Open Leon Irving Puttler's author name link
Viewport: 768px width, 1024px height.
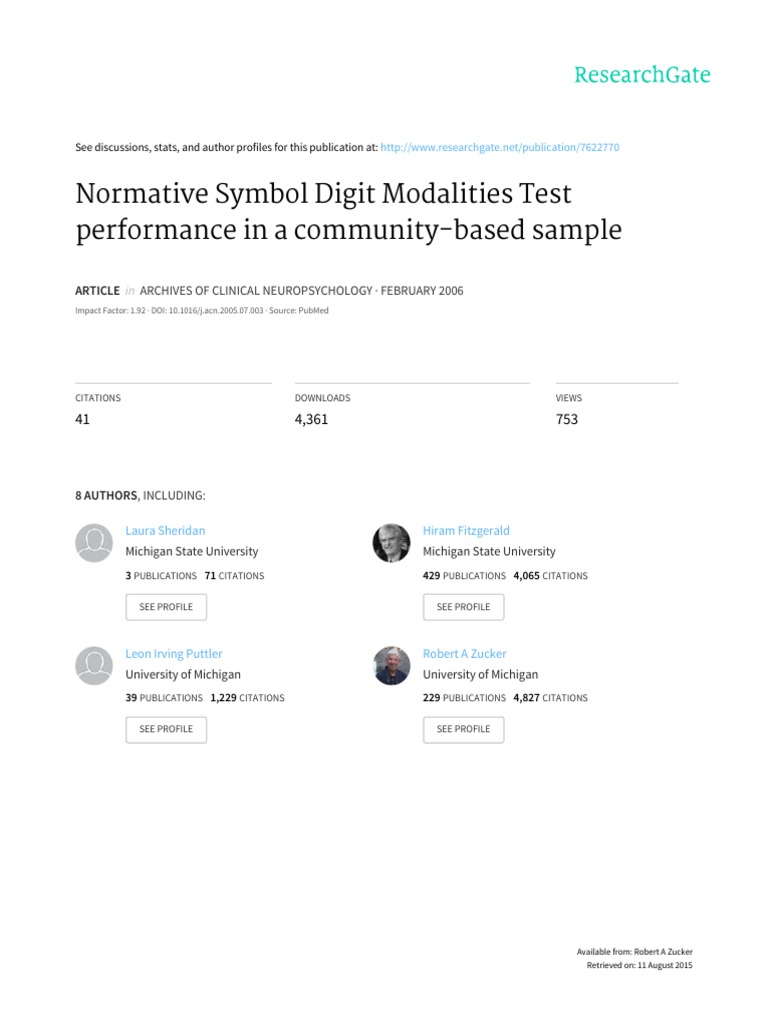click(174, 654)
